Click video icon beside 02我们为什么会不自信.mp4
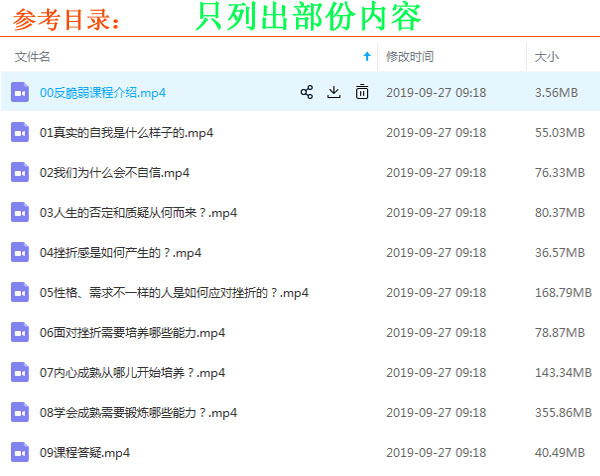The image size is (600, 476). click(x=19, y=172)
